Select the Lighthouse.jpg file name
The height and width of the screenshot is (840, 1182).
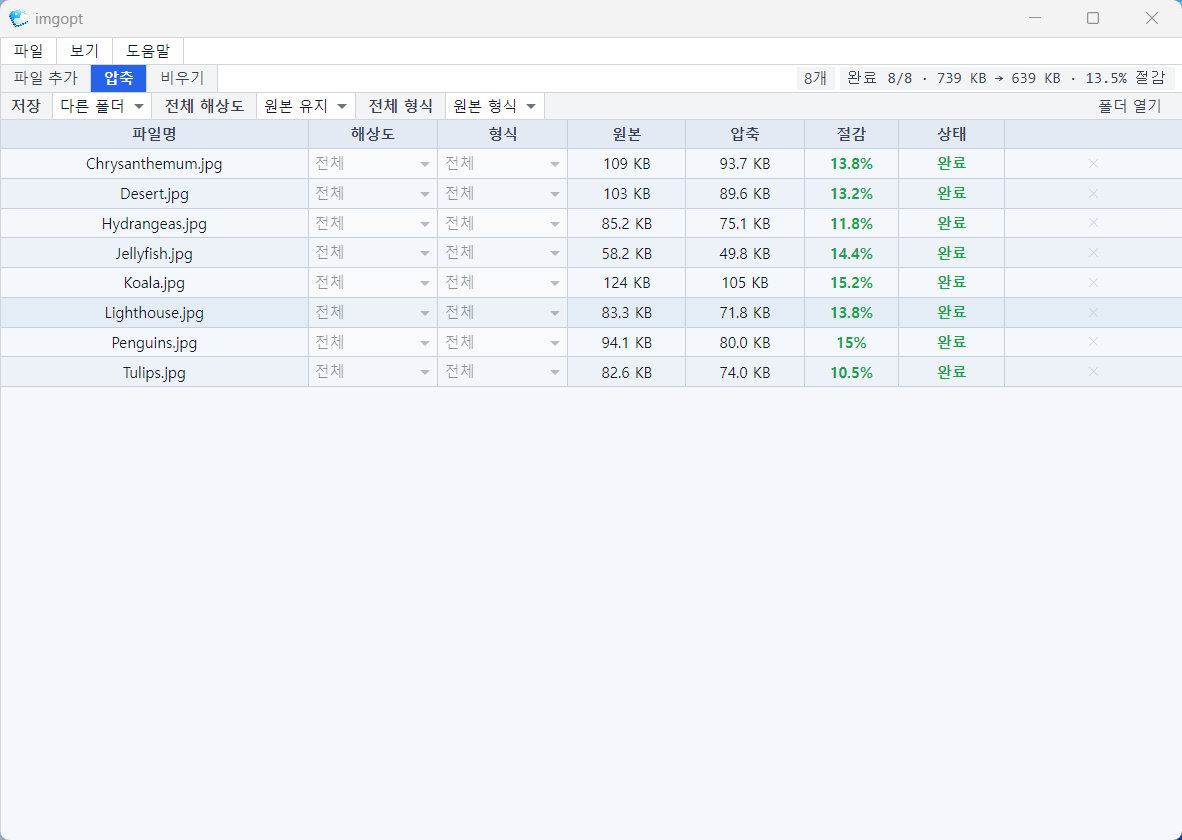click(x=154, y=313)
